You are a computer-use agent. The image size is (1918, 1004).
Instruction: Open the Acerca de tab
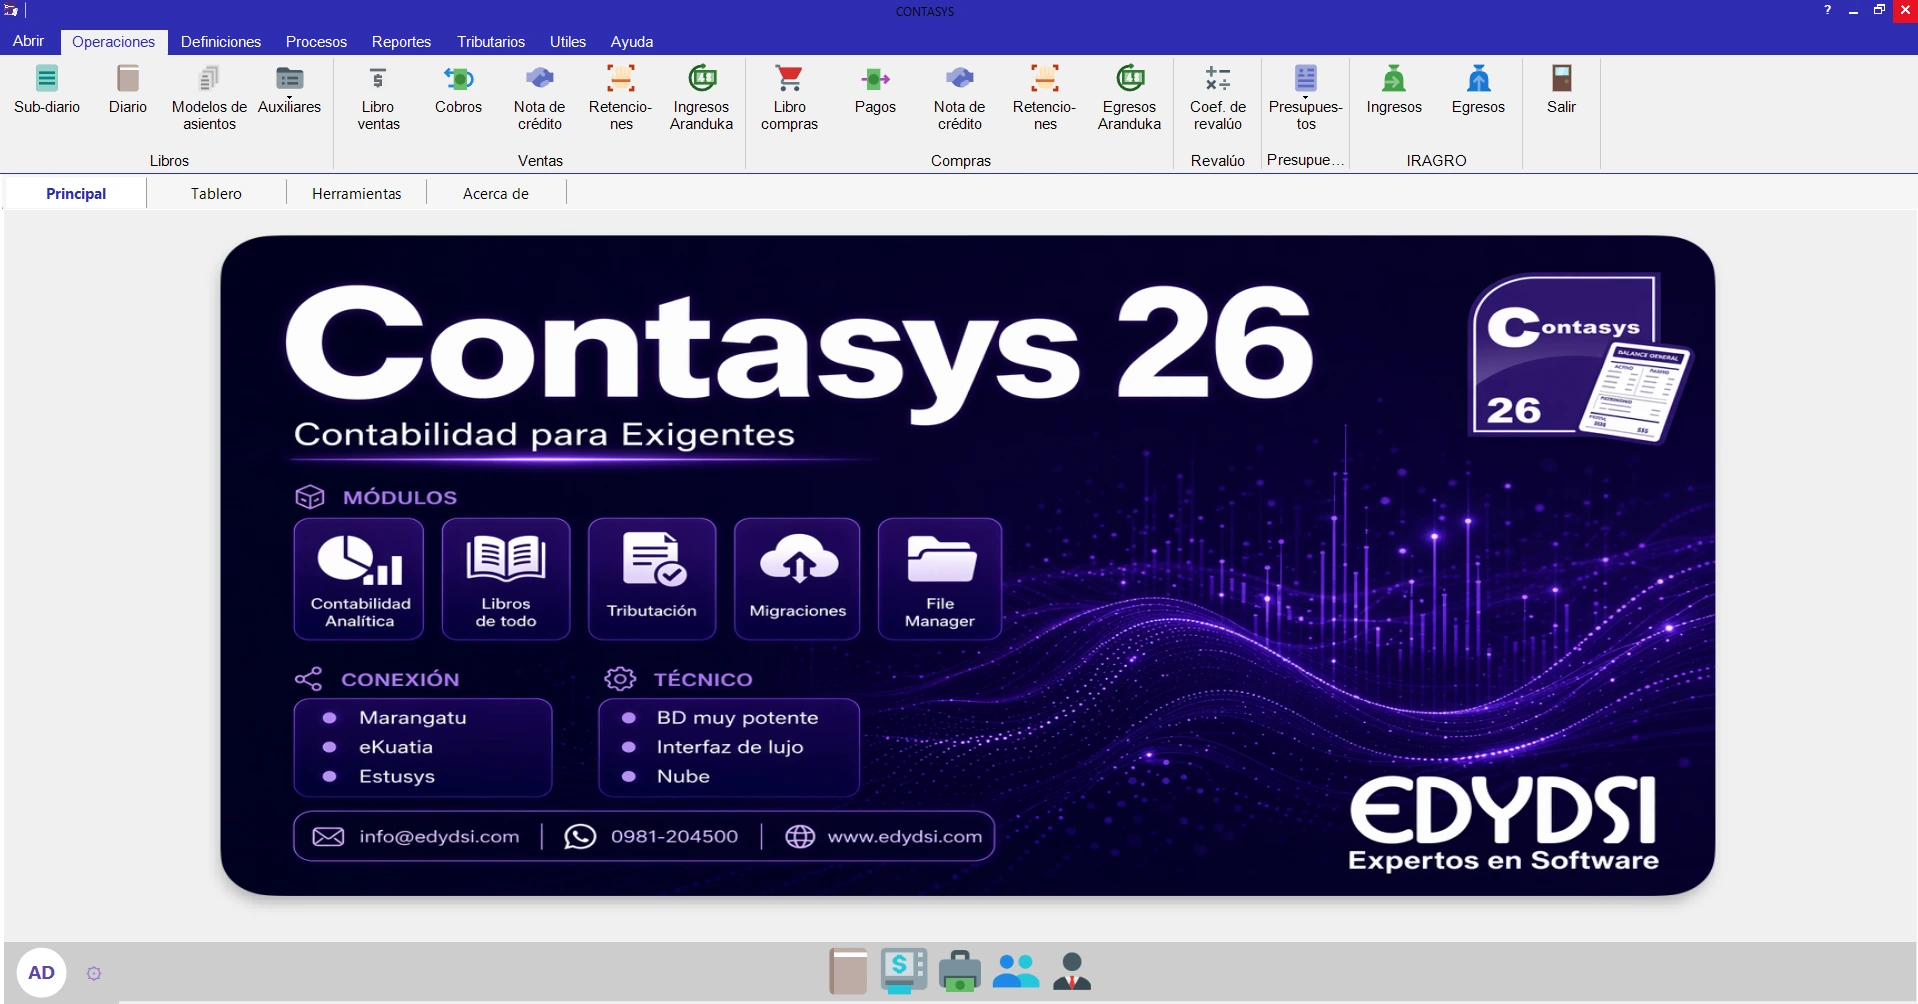coord(496,194)
